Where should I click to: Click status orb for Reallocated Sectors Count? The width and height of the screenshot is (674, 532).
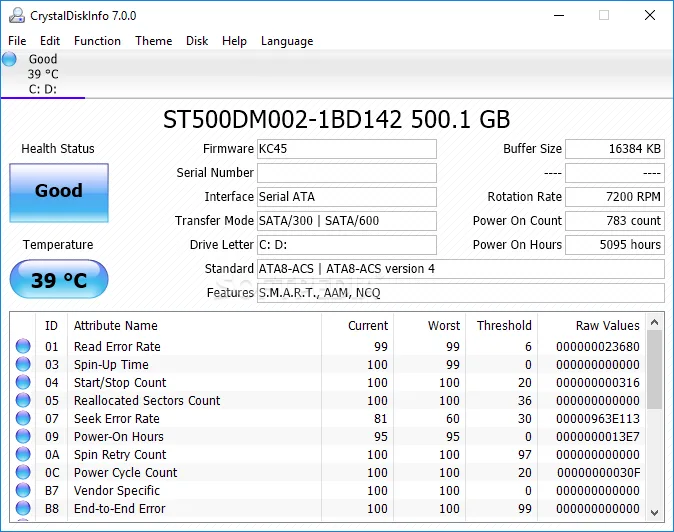[x=23, y=400]
